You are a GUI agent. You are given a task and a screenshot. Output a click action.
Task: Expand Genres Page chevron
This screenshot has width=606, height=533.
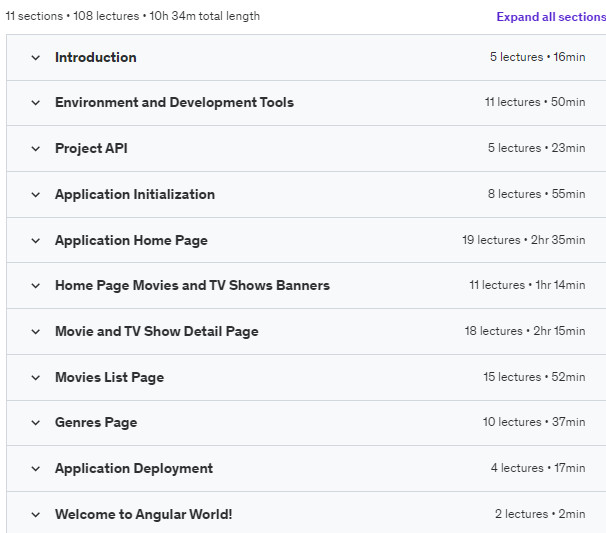pos(36,423)
